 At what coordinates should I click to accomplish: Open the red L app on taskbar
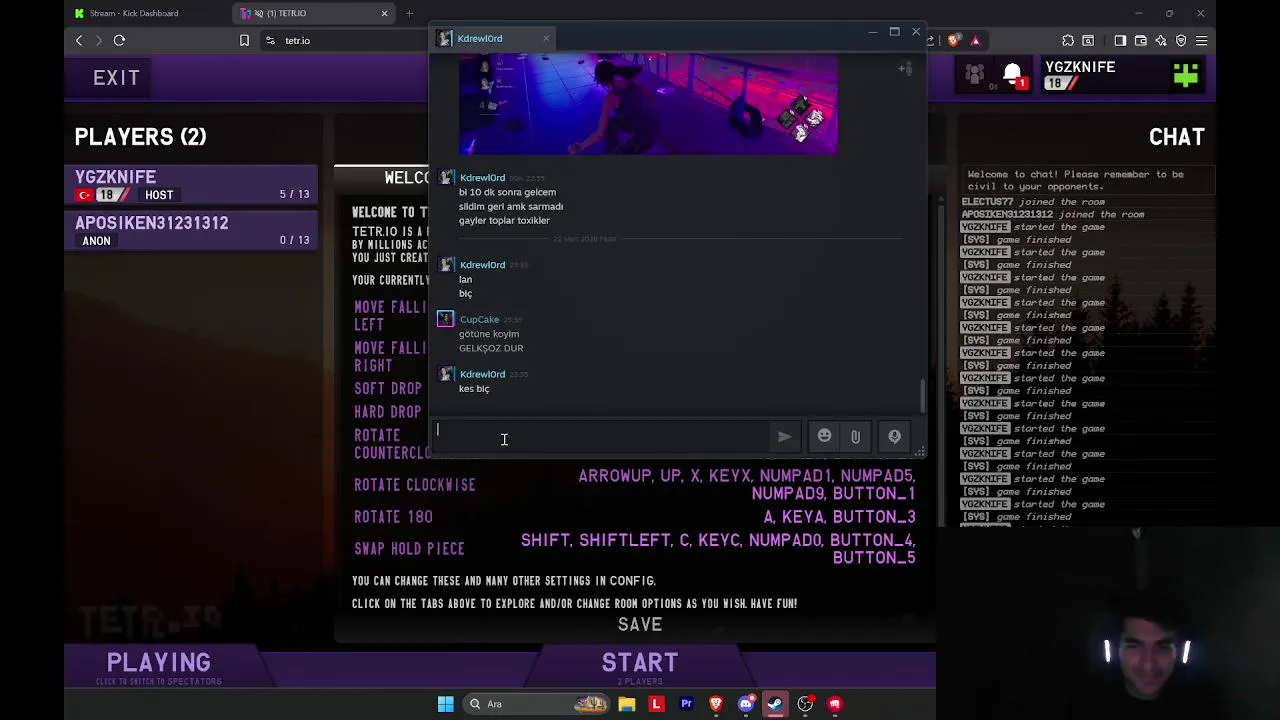click(x=656, y=704)
